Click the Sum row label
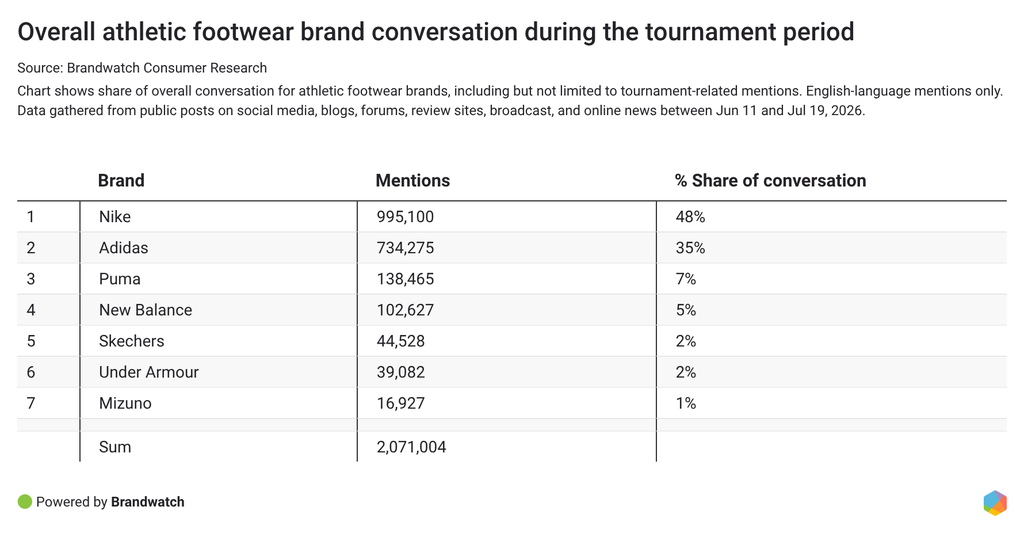1024x533 pixels. [x=115, y=447]
